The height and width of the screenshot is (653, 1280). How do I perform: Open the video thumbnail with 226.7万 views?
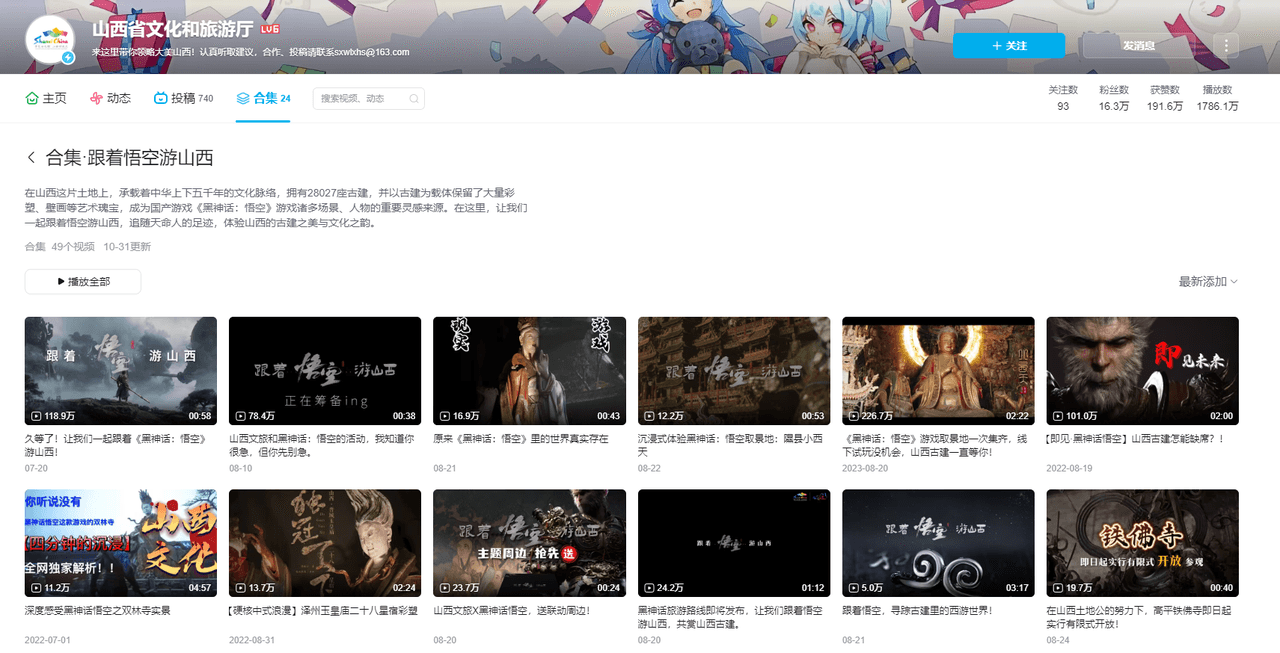tap(938, 370)
